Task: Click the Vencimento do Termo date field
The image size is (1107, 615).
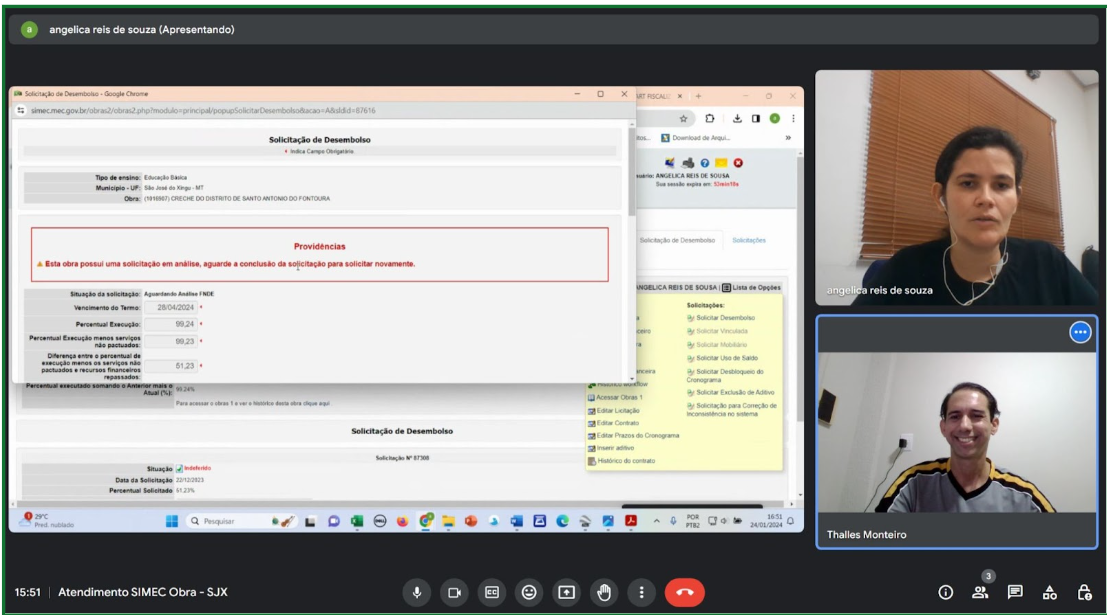Action: point(170,308)
